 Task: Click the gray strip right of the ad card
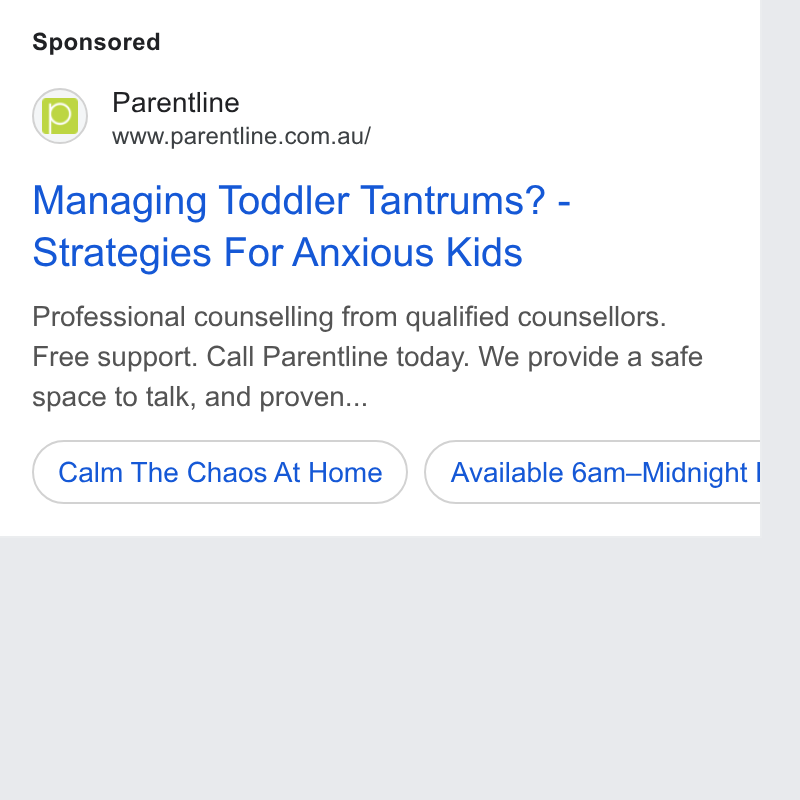point(780,268)
